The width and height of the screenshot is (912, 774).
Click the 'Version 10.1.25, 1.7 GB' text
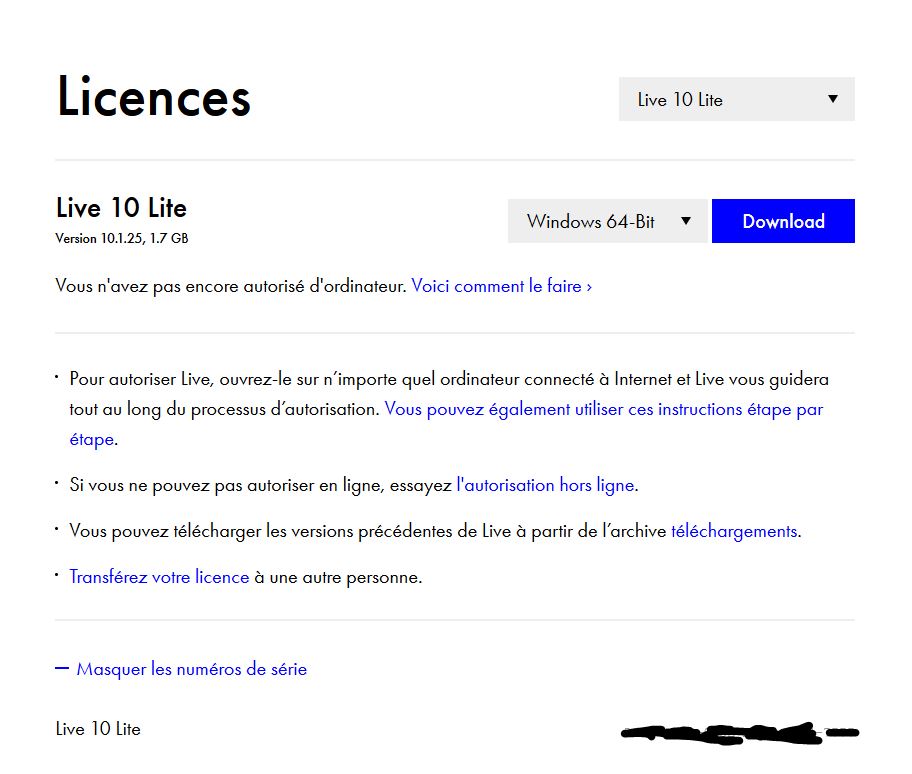click(x=122, y=238)
